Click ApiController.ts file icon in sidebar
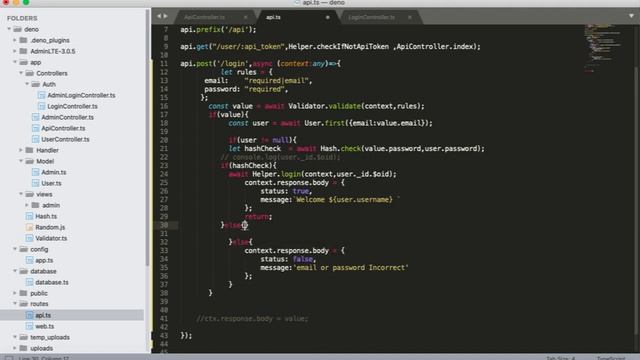 tap(36, 128)
